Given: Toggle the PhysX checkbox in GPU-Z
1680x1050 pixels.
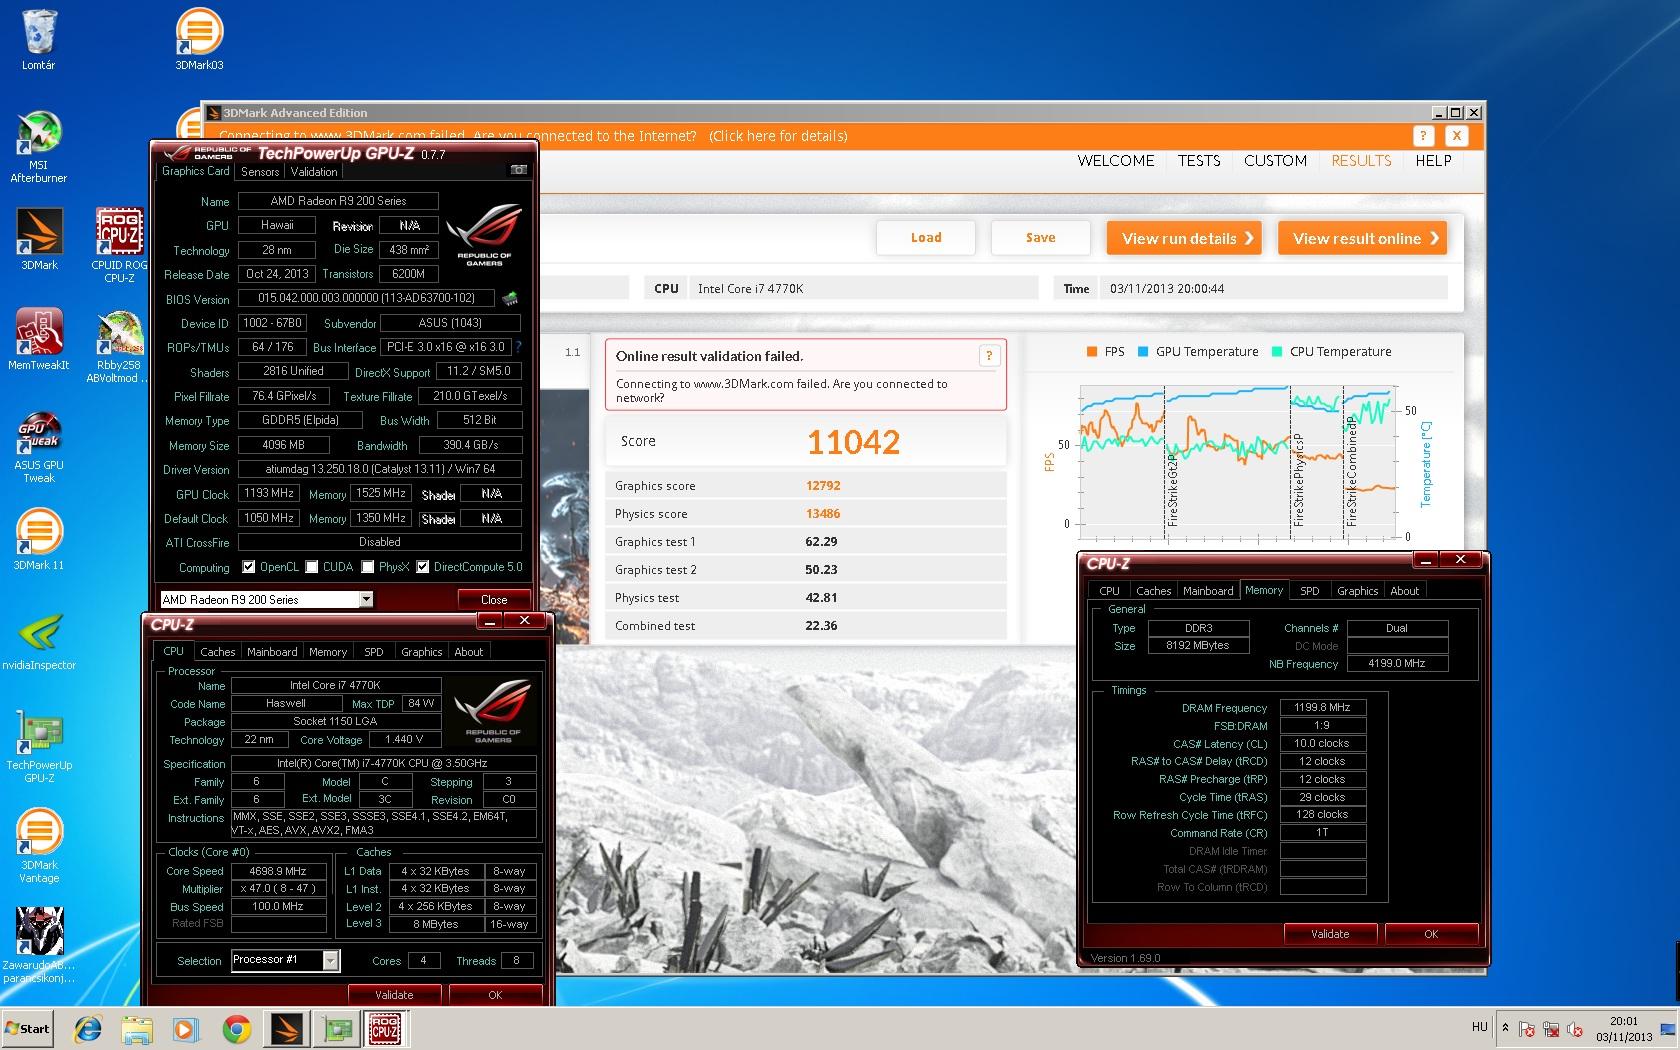Looking at the screenshot, I should point(368,567).
